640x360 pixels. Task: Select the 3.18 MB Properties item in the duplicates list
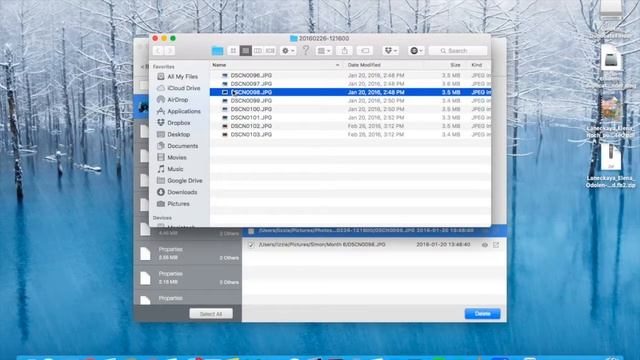188,278
